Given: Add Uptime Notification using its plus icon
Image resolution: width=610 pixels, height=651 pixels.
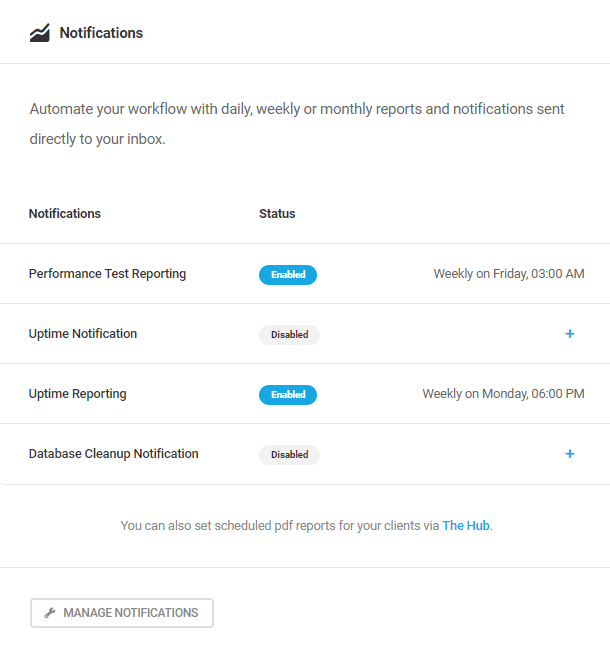Looking at the screenshot, I should (x=570, y=334).
